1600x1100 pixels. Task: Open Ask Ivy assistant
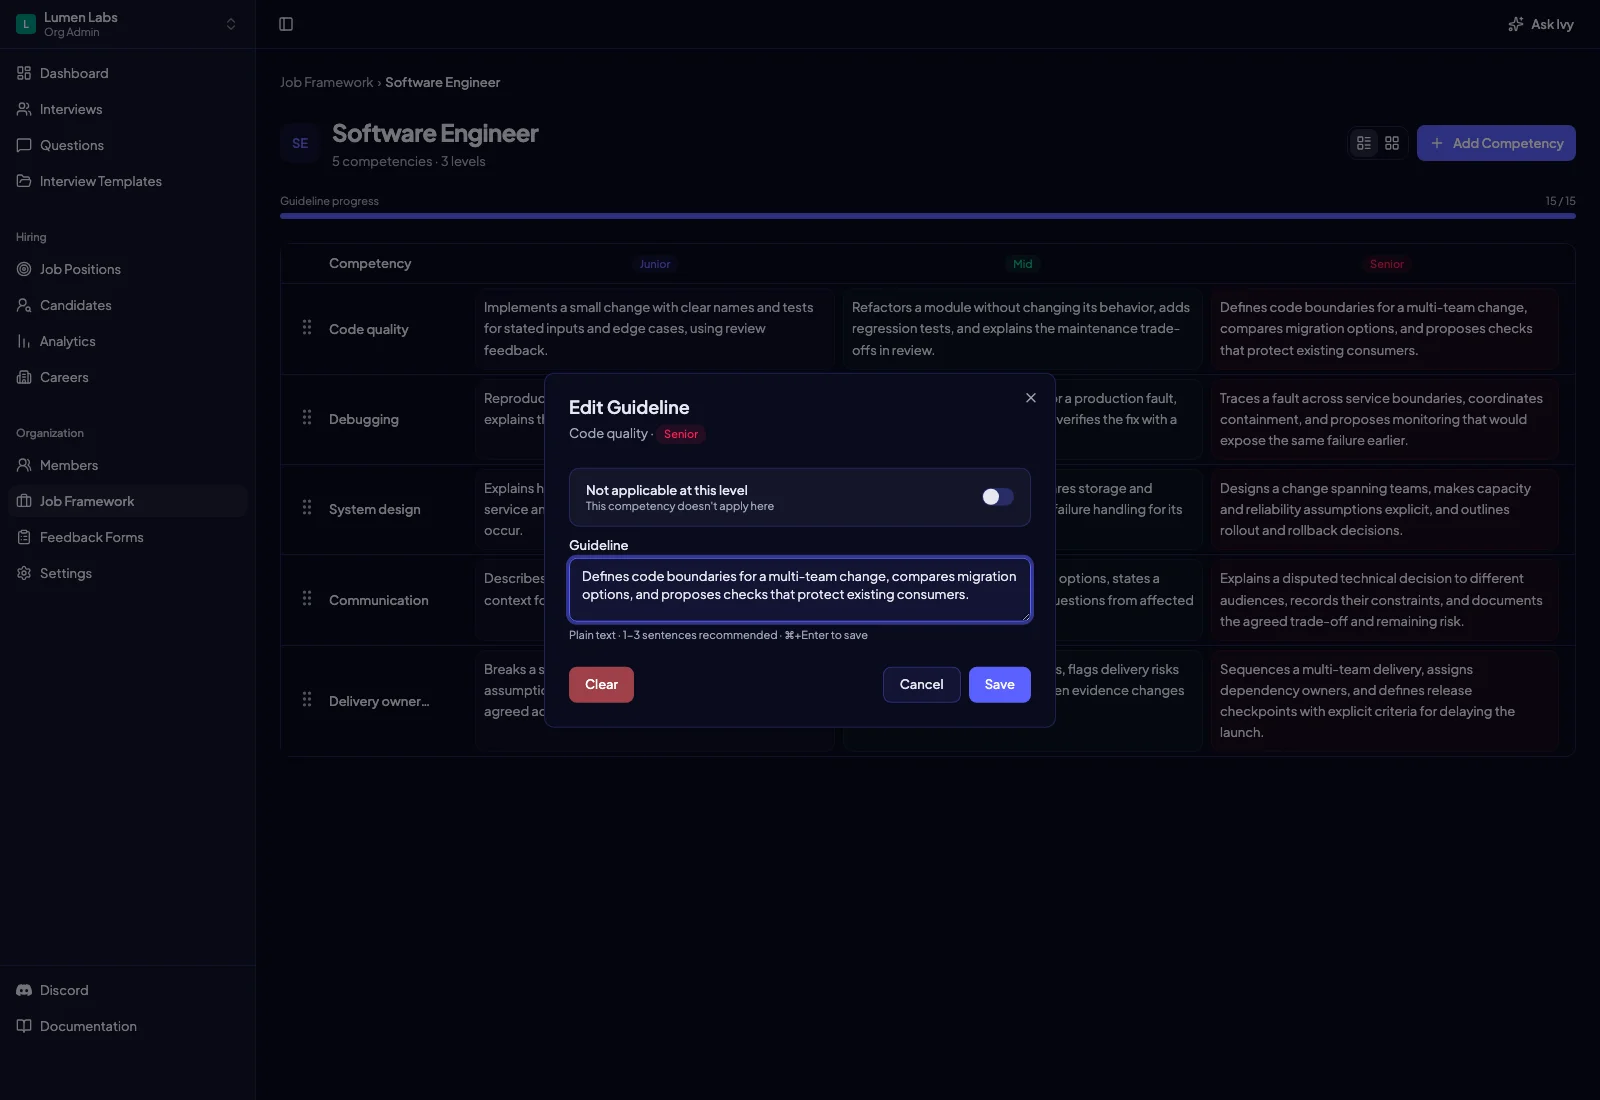click(x=1541, y=24)
